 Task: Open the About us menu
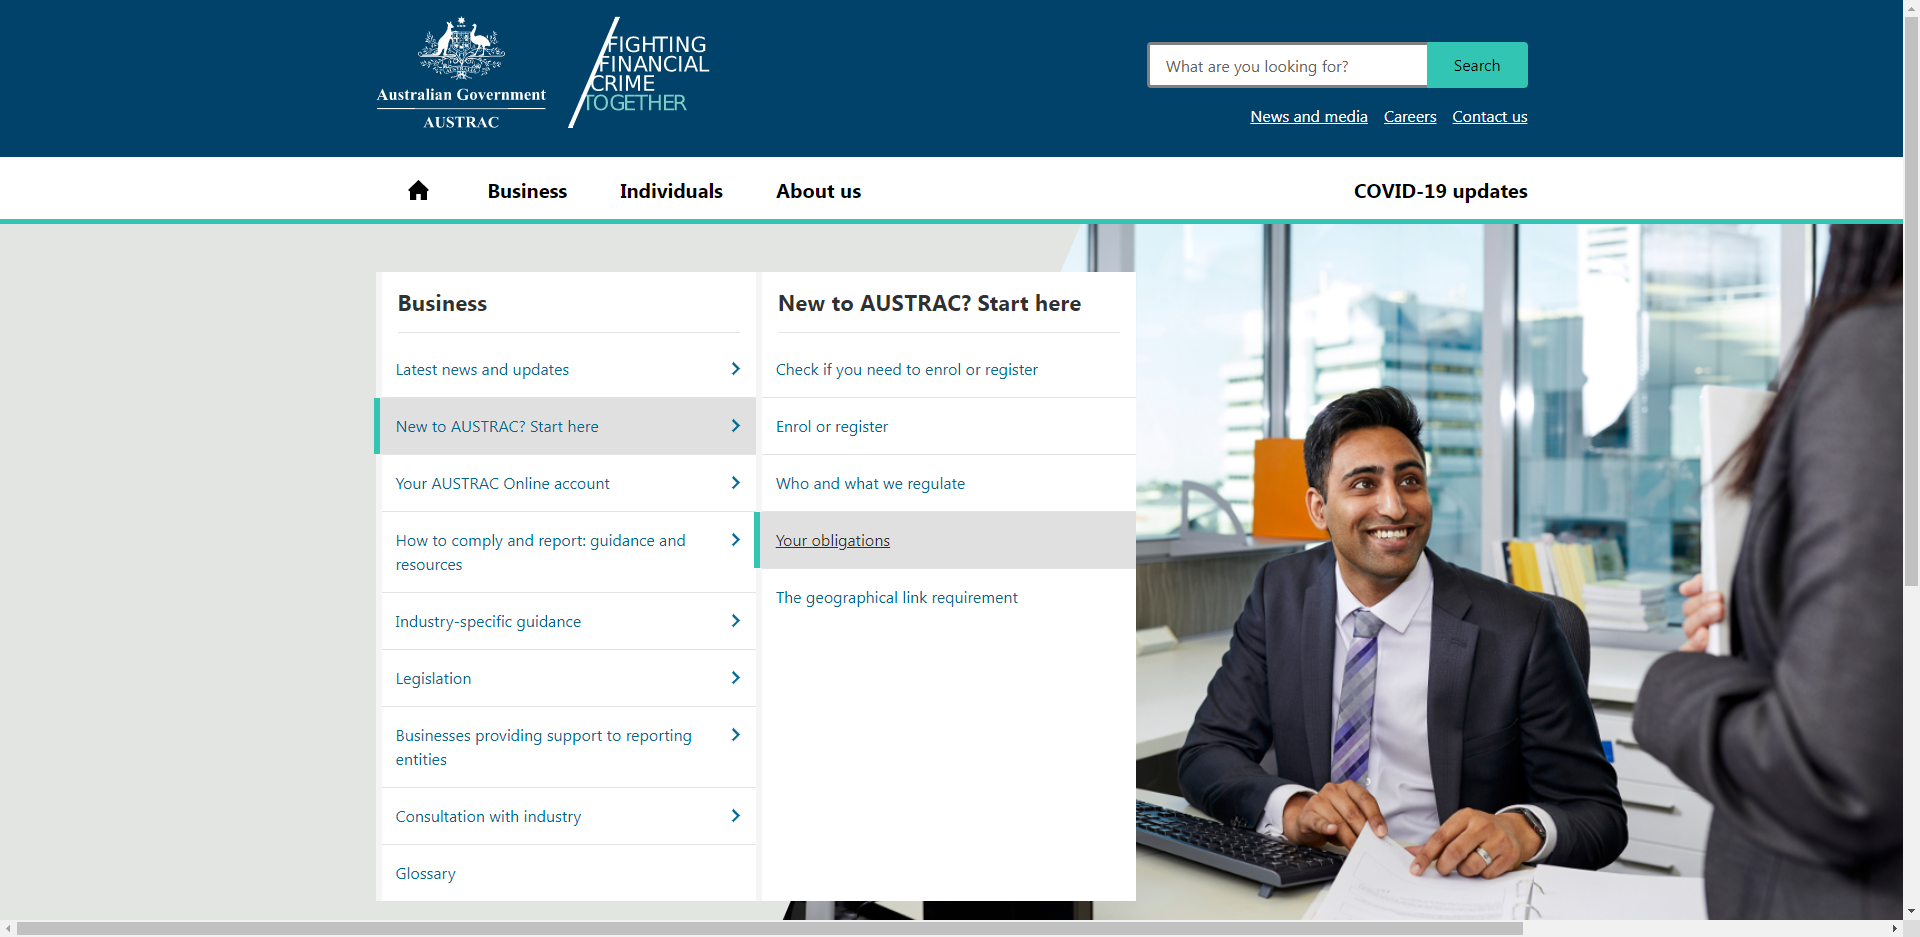coord(818,191)
